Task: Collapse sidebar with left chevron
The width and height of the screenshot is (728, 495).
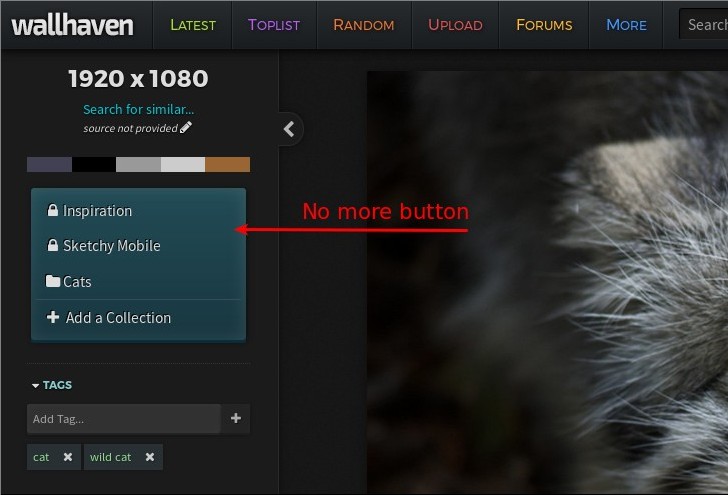Action: [x=290, y=129]
